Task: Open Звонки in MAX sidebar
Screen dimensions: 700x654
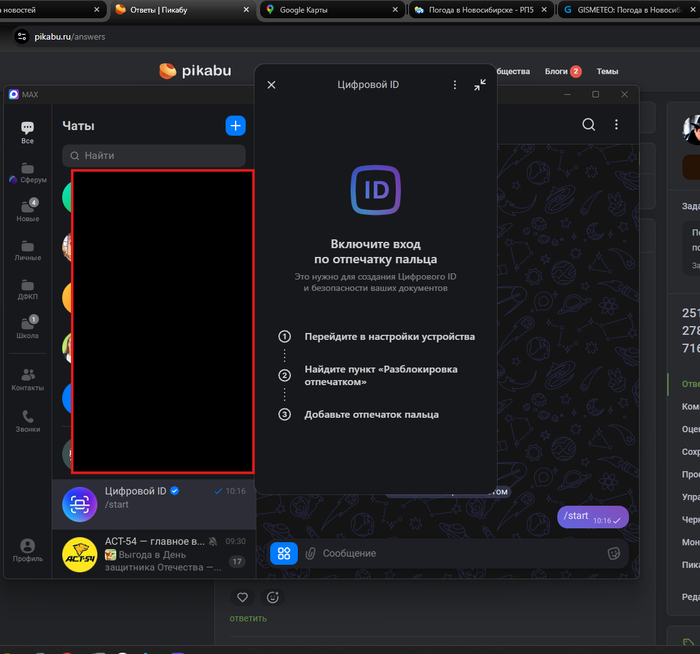Action: [27, 421]
